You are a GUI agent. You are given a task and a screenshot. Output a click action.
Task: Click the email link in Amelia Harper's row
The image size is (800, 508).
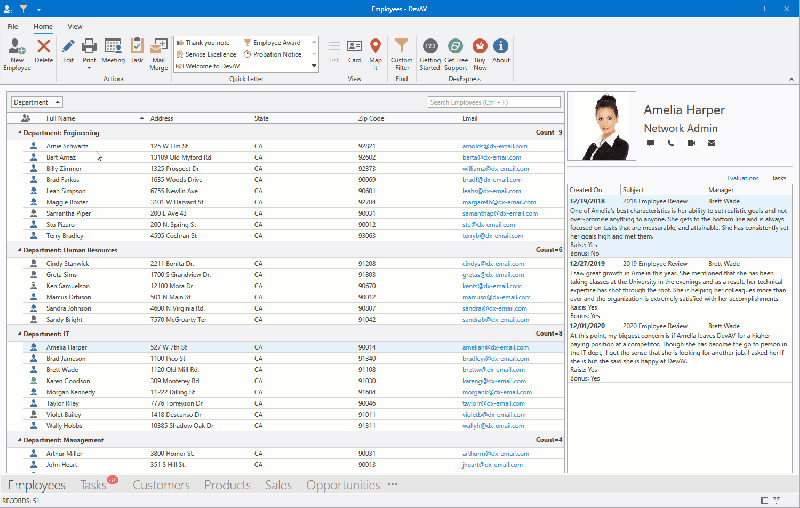click(495, 347)
